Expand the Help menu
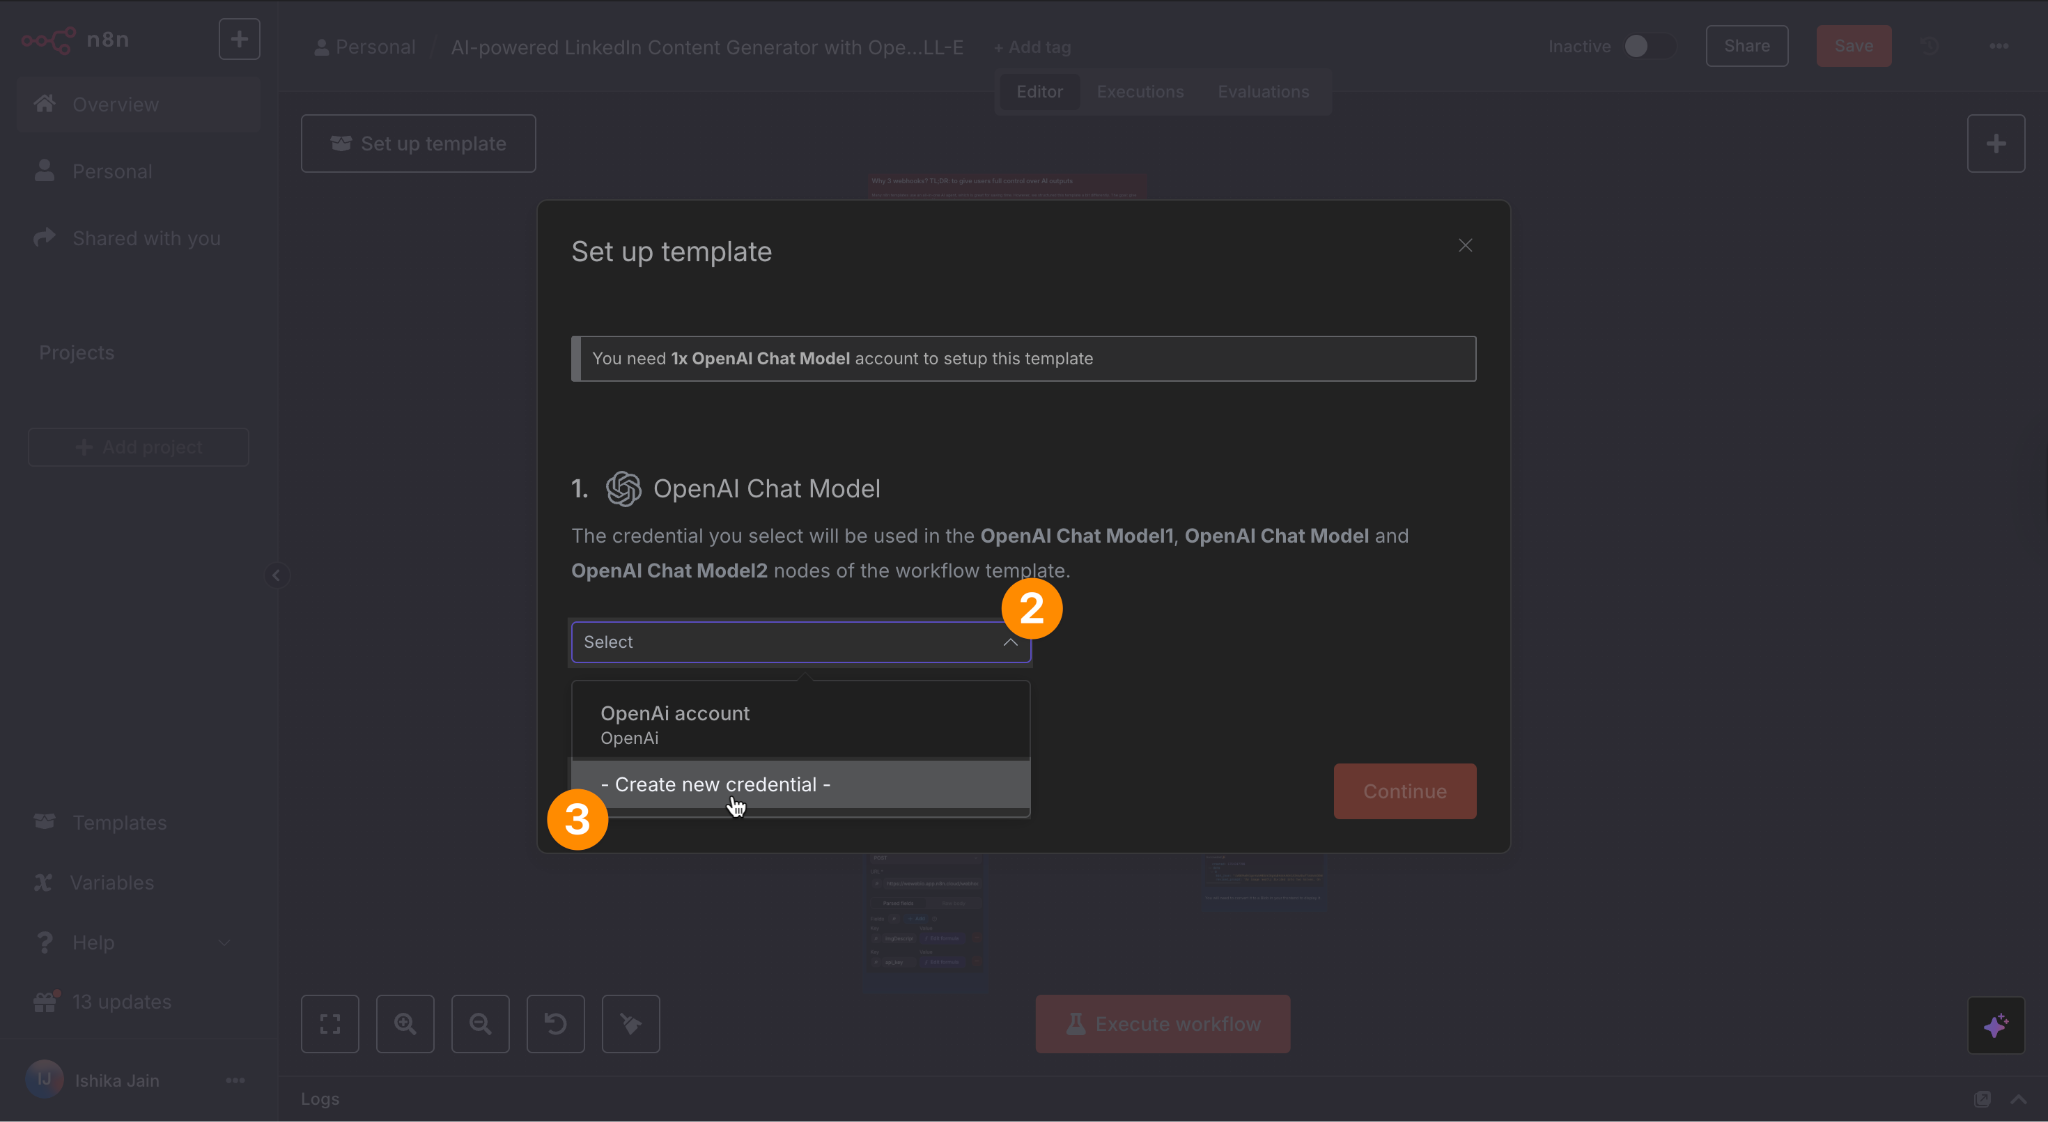The width and height of the screenshot is (2048, 1122). (x=139, y=942)
